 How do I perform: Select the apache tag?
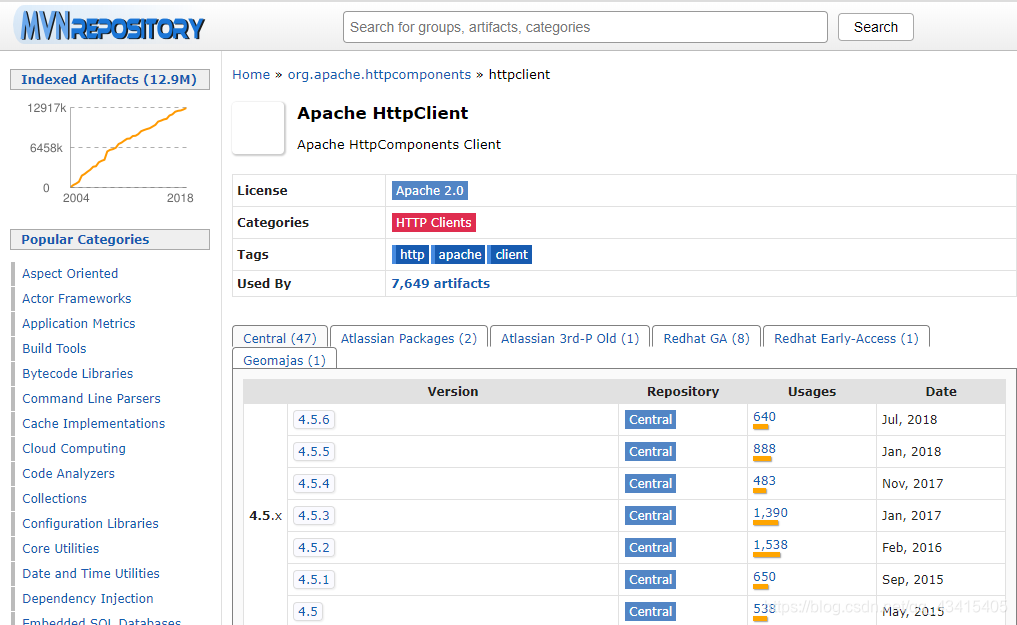pyautogui.click(x=460, y=254)
